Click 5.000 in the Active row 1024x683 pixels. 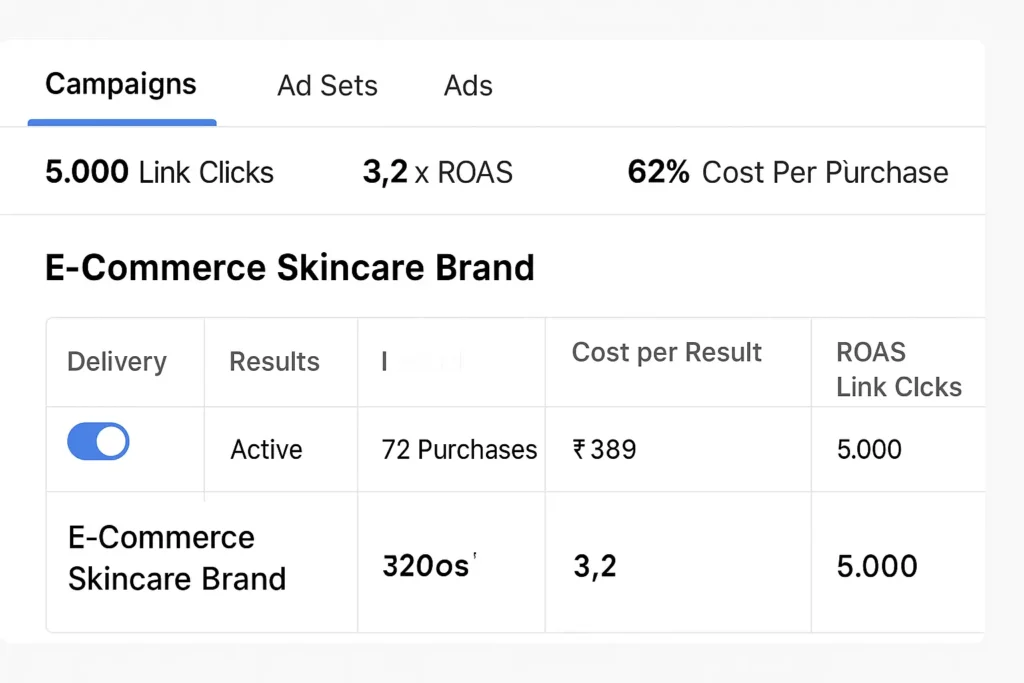point(869,450)
